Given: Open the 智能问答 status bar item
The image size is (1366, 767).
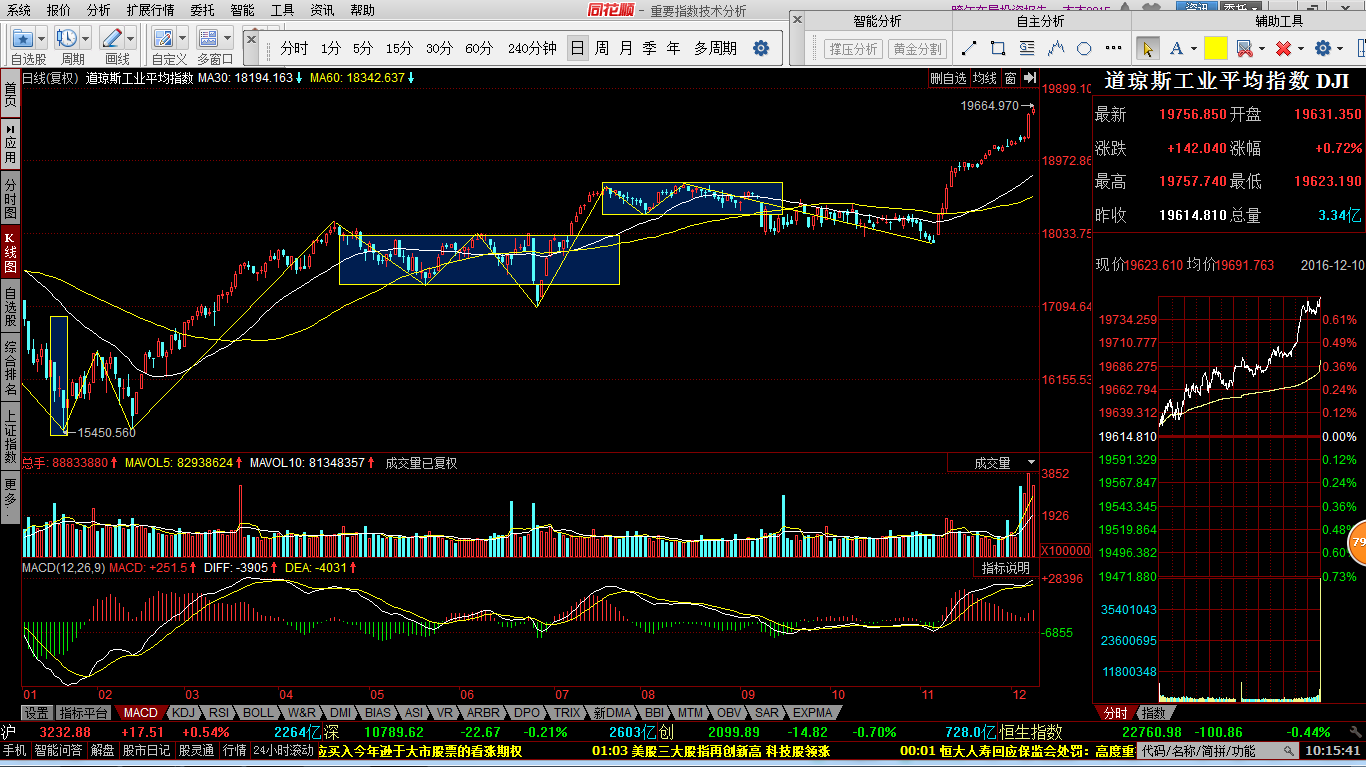Looking at the screenshot, I should [59, 750].
